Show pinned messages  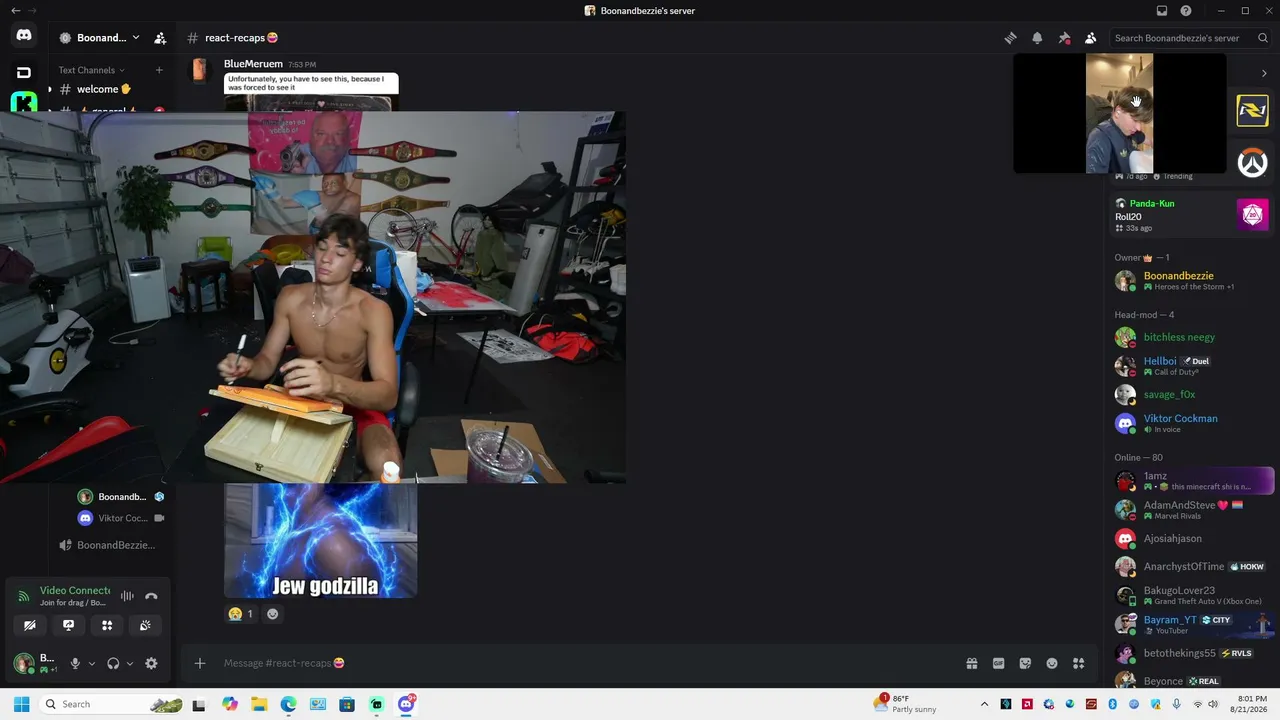pos(1064,38)
